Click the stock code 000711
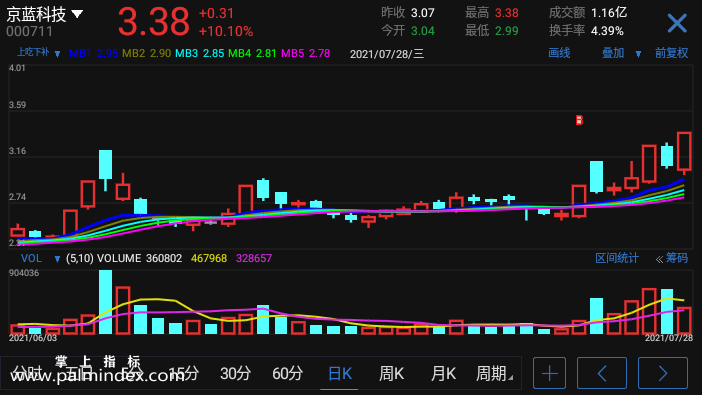The width and height of the screenshot is (702, 395). point(30,31)
